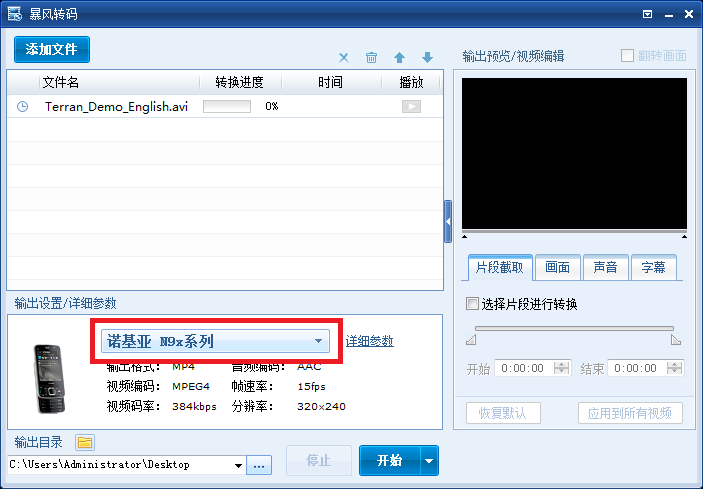The image size is (703, 489).
Task: Select the Terran_Demo_English.avi file row
Action: point(225,106)
